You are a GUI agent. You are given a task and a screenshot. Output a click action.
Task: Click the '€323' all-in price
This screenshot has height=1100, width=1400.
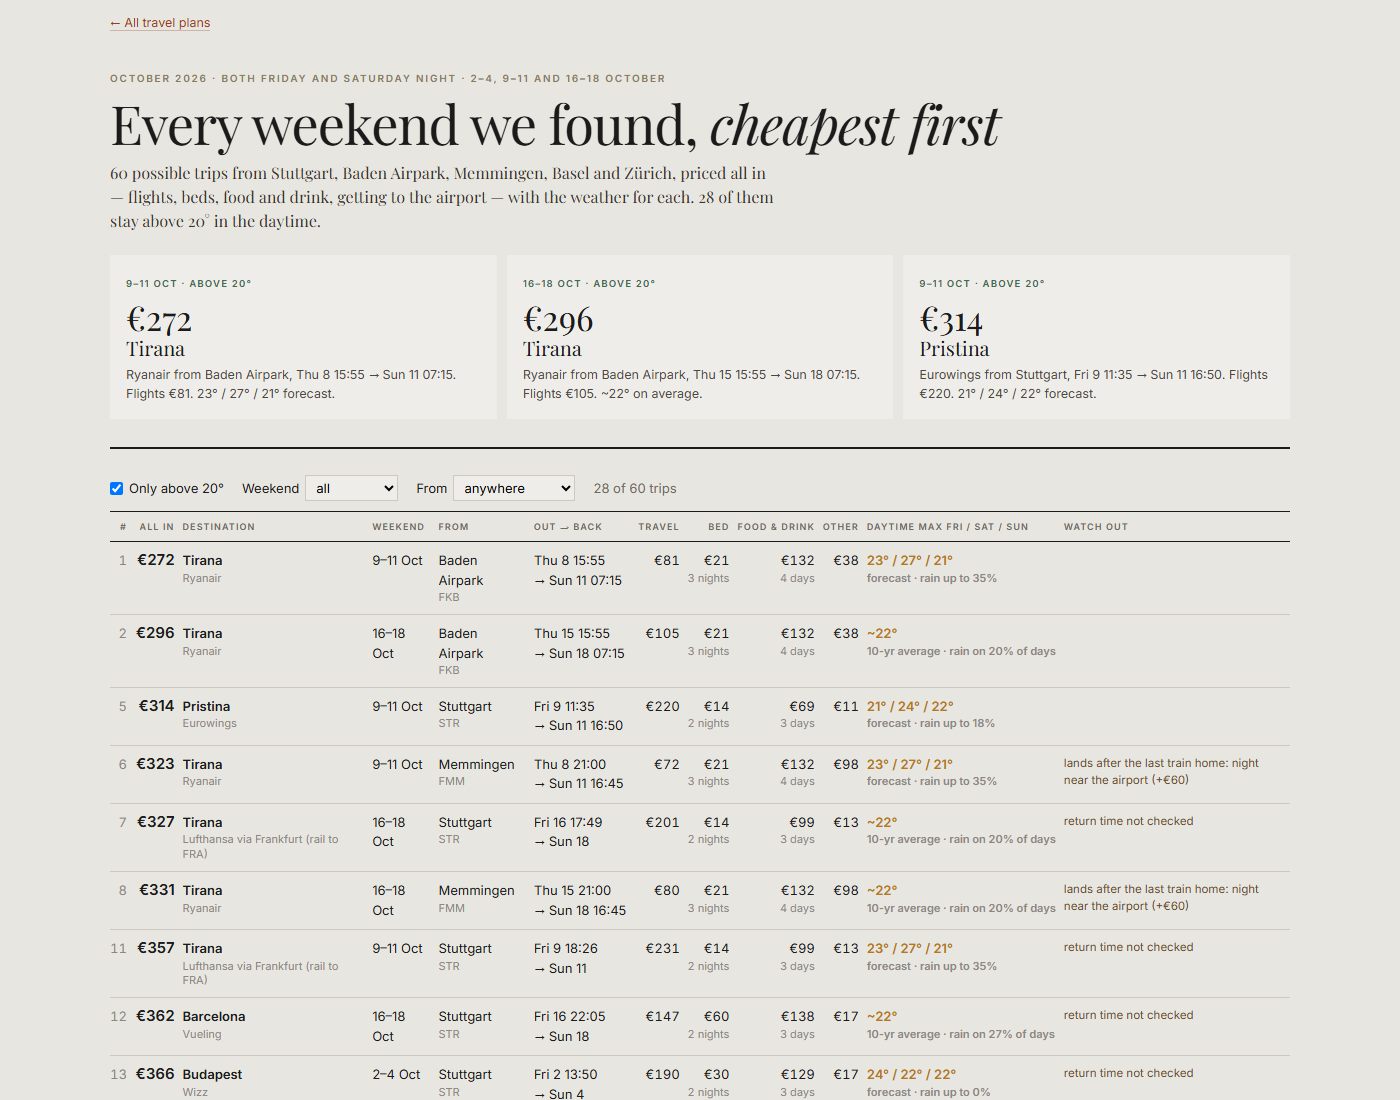tap(155, 764)
